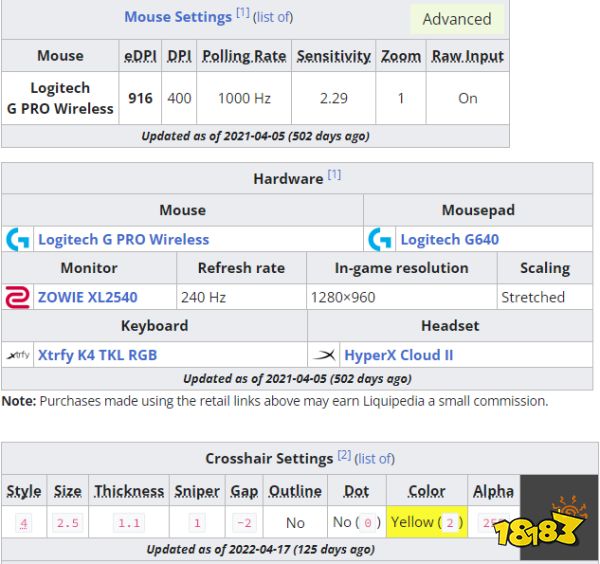Viewport: 600px width, 564px height.
Task: Click the crosshair Outline header
Action: click(295, 491)
